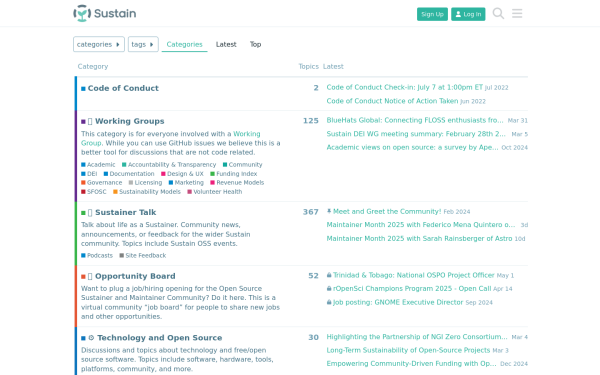Click lock icon next to rOpenSci Champions topic
This screenshot has width=600, height=375.
coord(329,289)
